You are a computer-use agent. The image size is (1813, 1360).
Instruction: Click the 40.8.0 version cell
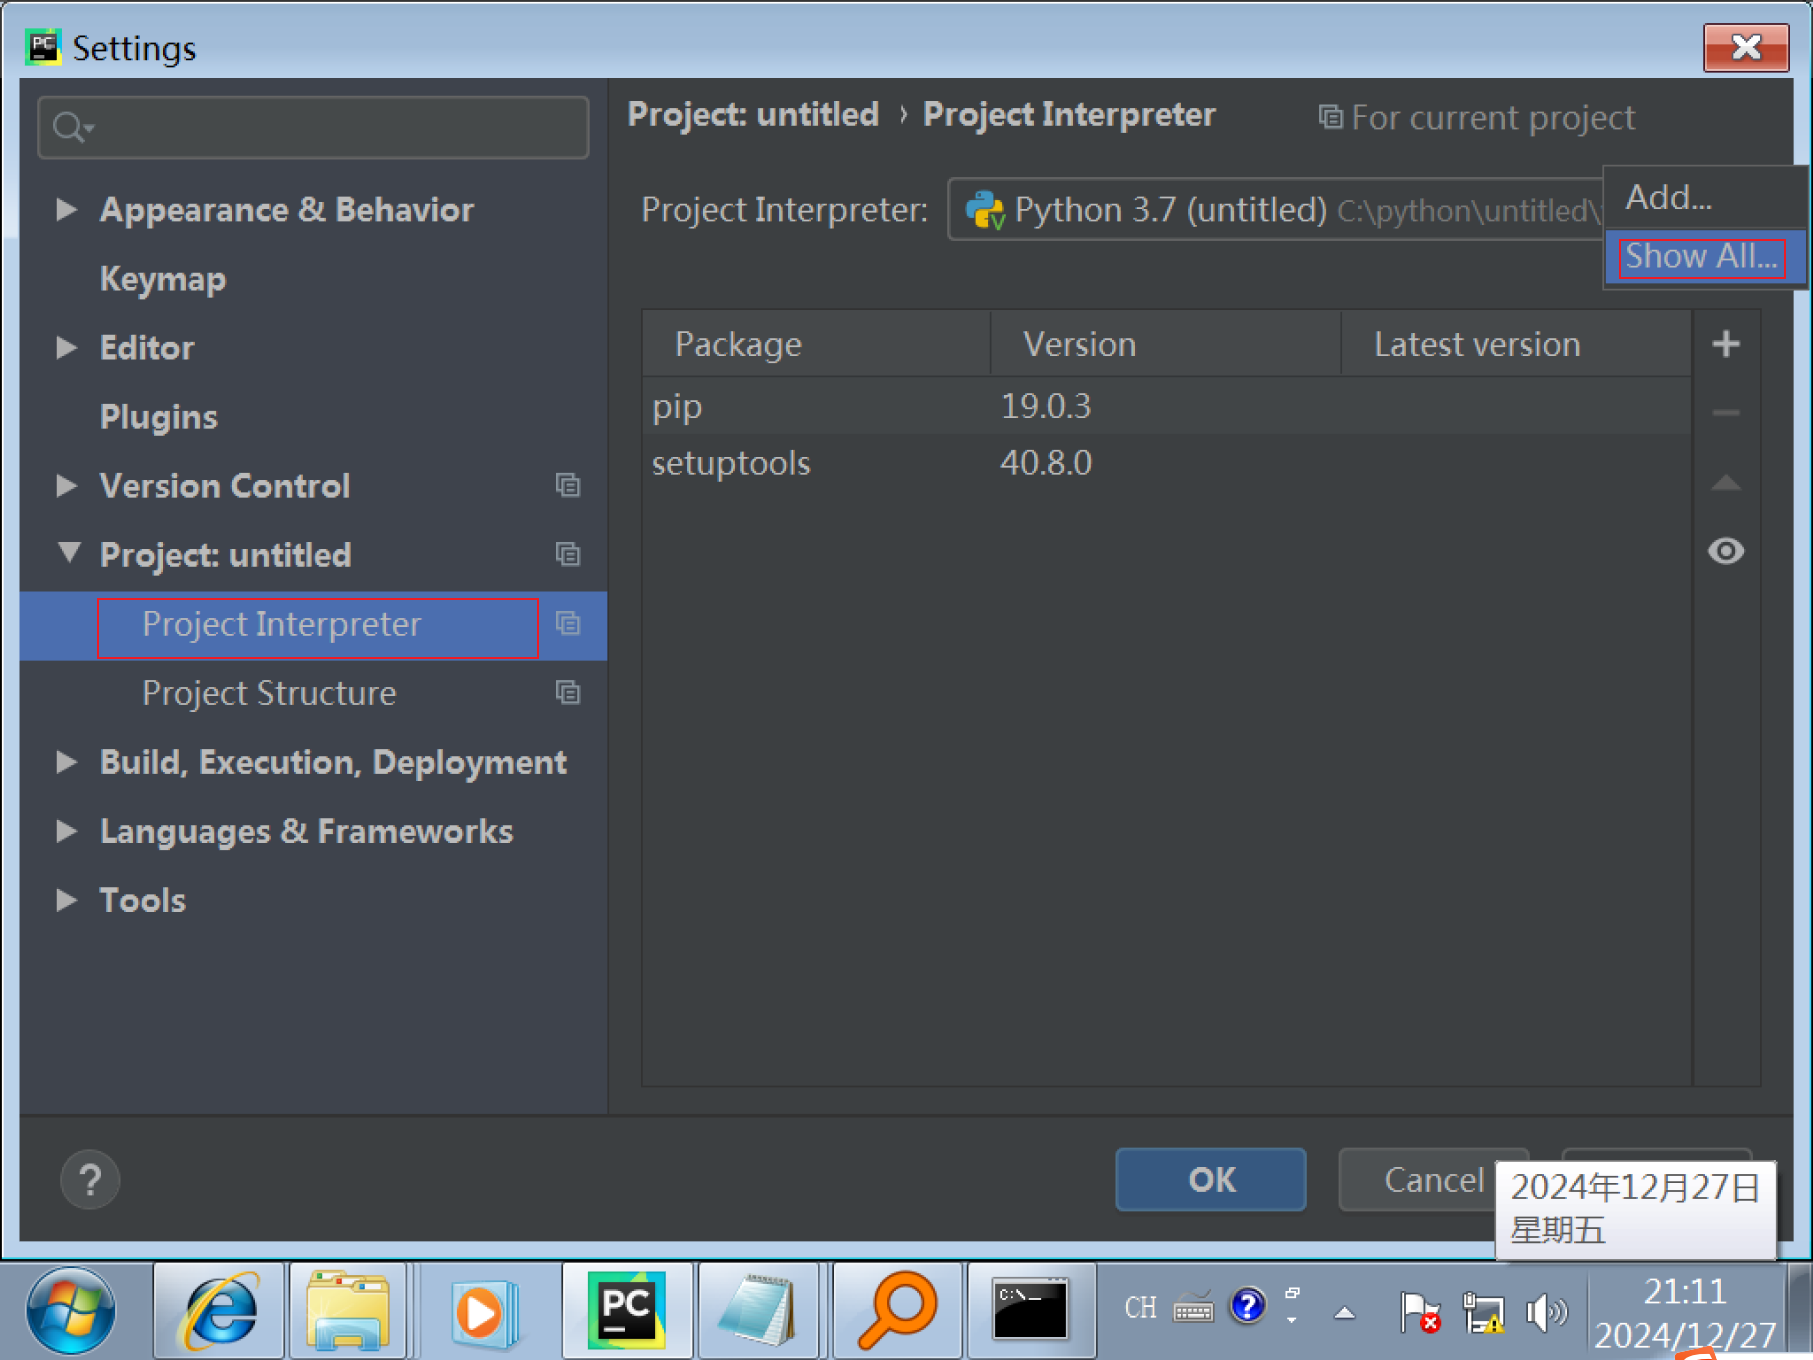tap(1046, 463)
